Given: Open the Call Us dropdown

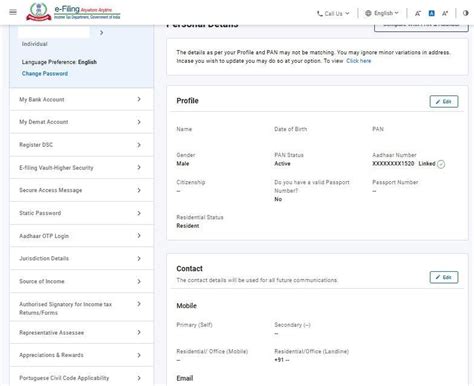Looking at the screenshot, I should click(333, 13).
